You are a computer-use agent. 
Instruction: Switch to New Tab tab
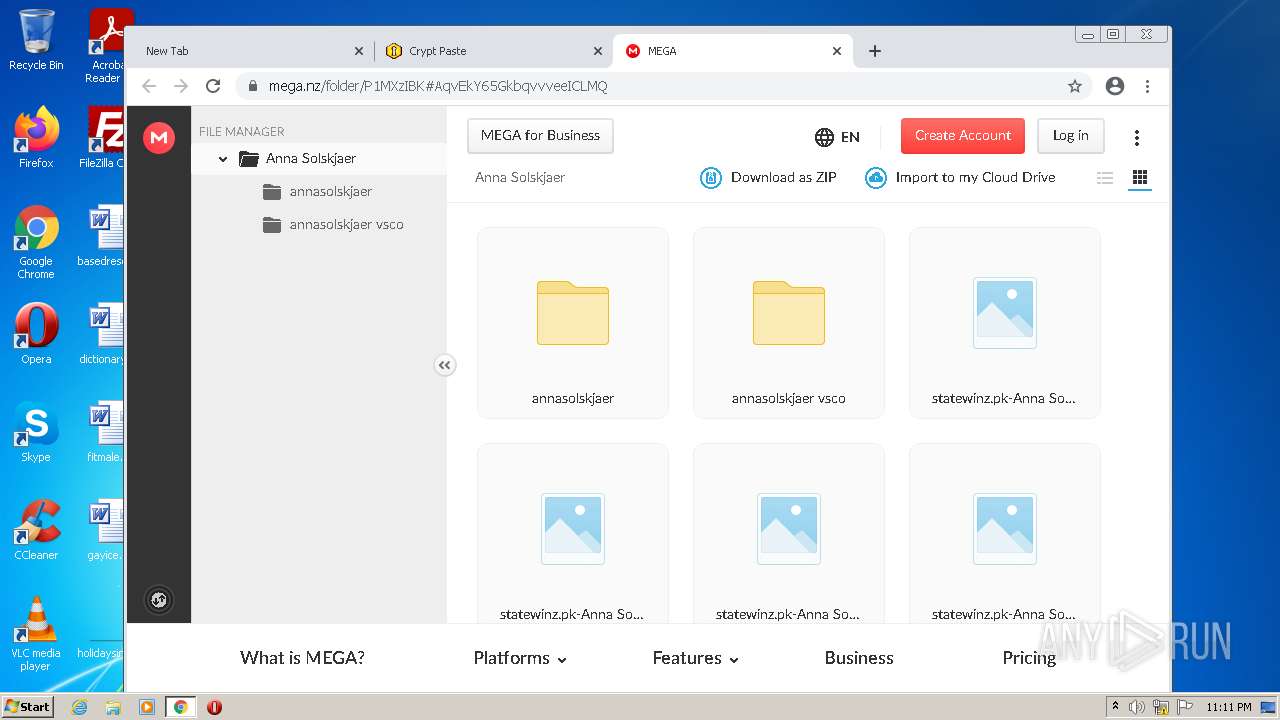250,51
